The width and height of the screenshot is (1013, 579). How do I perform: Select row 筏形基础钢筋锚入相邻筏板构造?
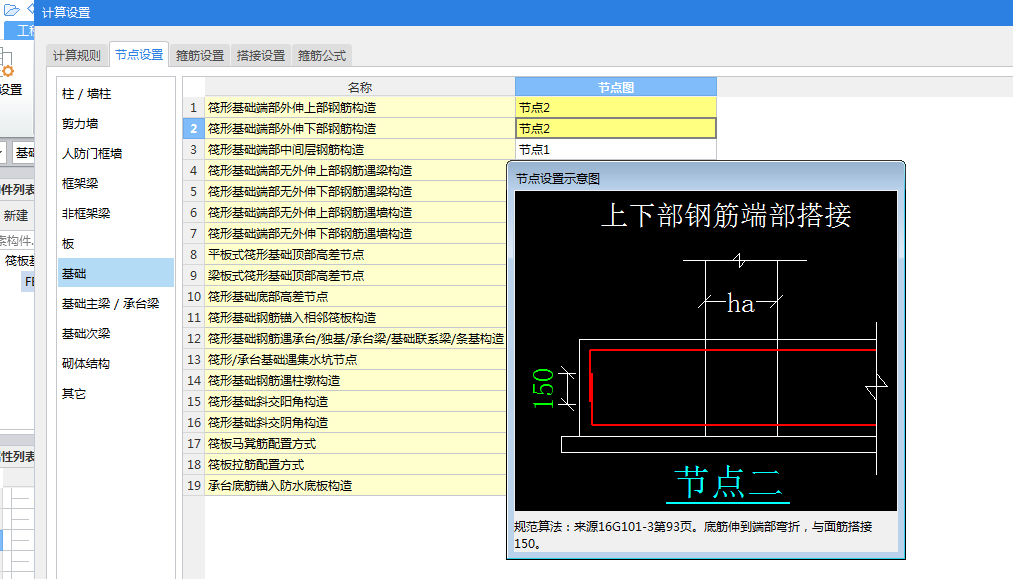pos(356,317)
